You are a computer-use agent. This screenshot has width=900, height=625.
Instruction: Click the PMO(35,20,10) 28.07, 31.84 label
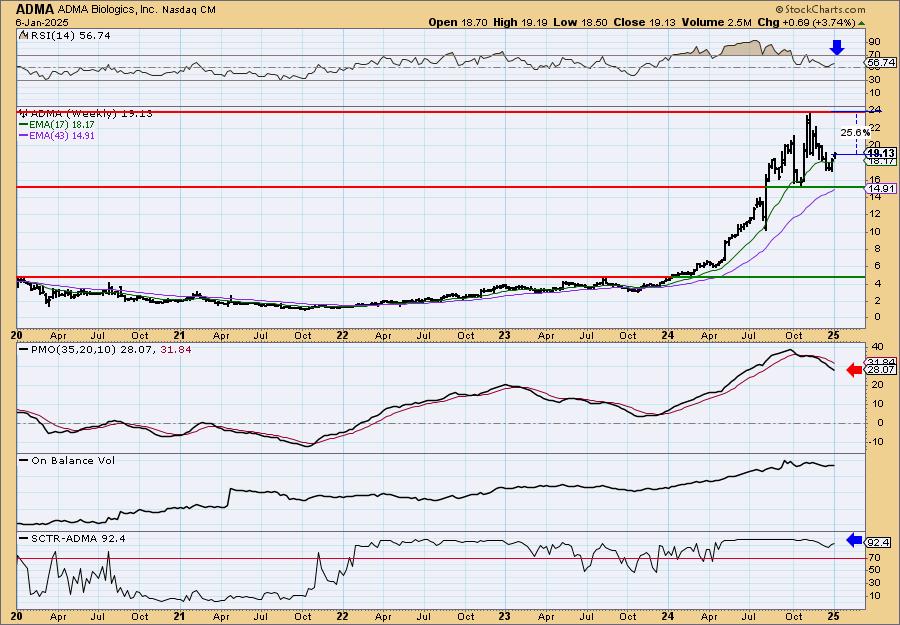point(110,350)
